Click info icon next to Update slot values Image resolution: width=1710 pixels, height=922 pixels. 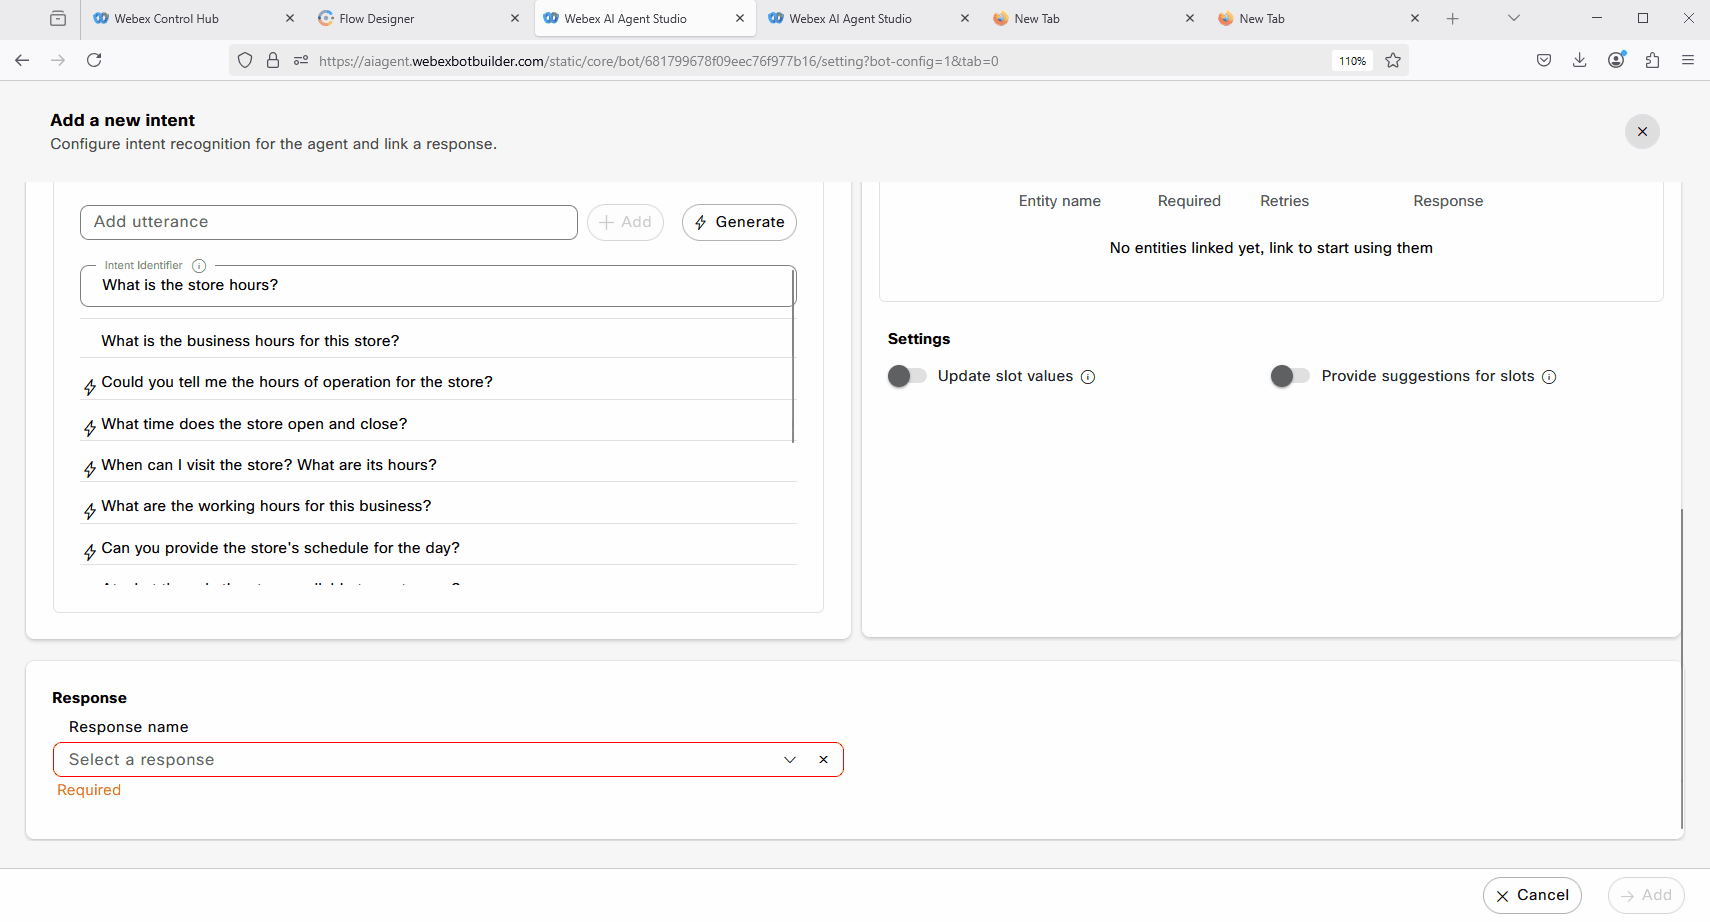[1088, 377]
